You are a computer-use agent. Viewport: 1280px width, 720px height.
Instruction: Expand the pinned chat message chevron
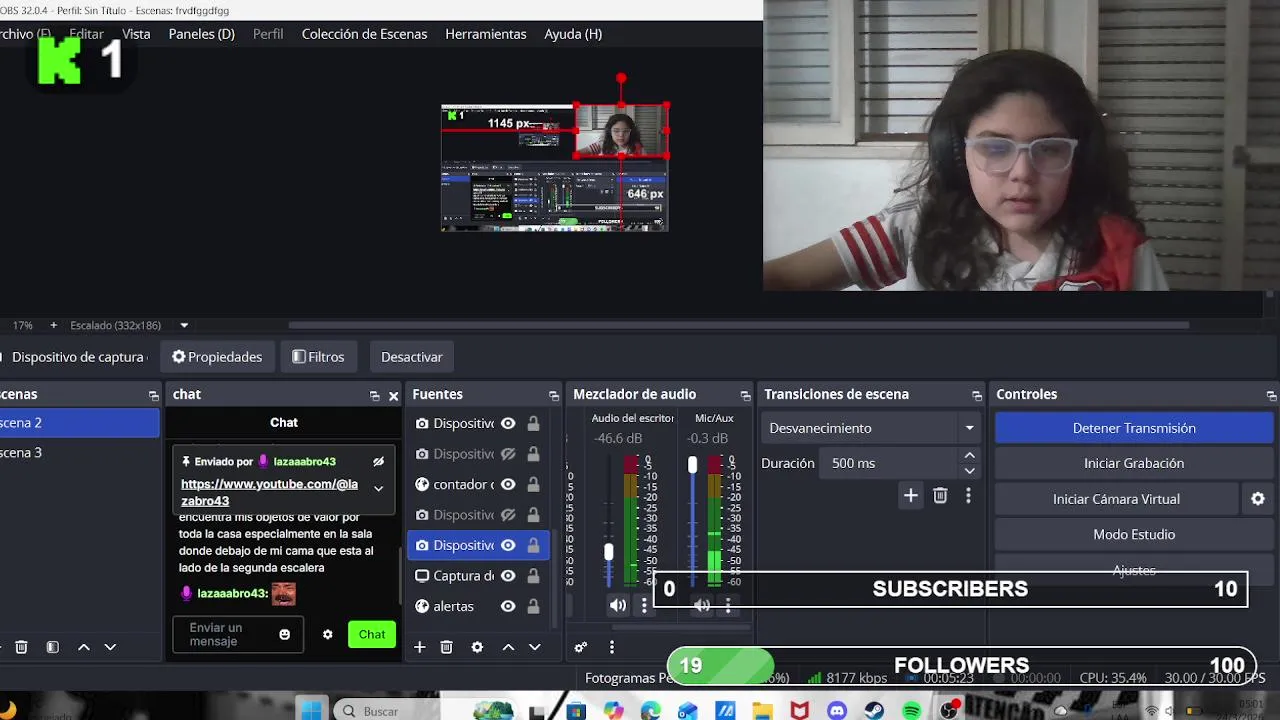pos(378,488)
